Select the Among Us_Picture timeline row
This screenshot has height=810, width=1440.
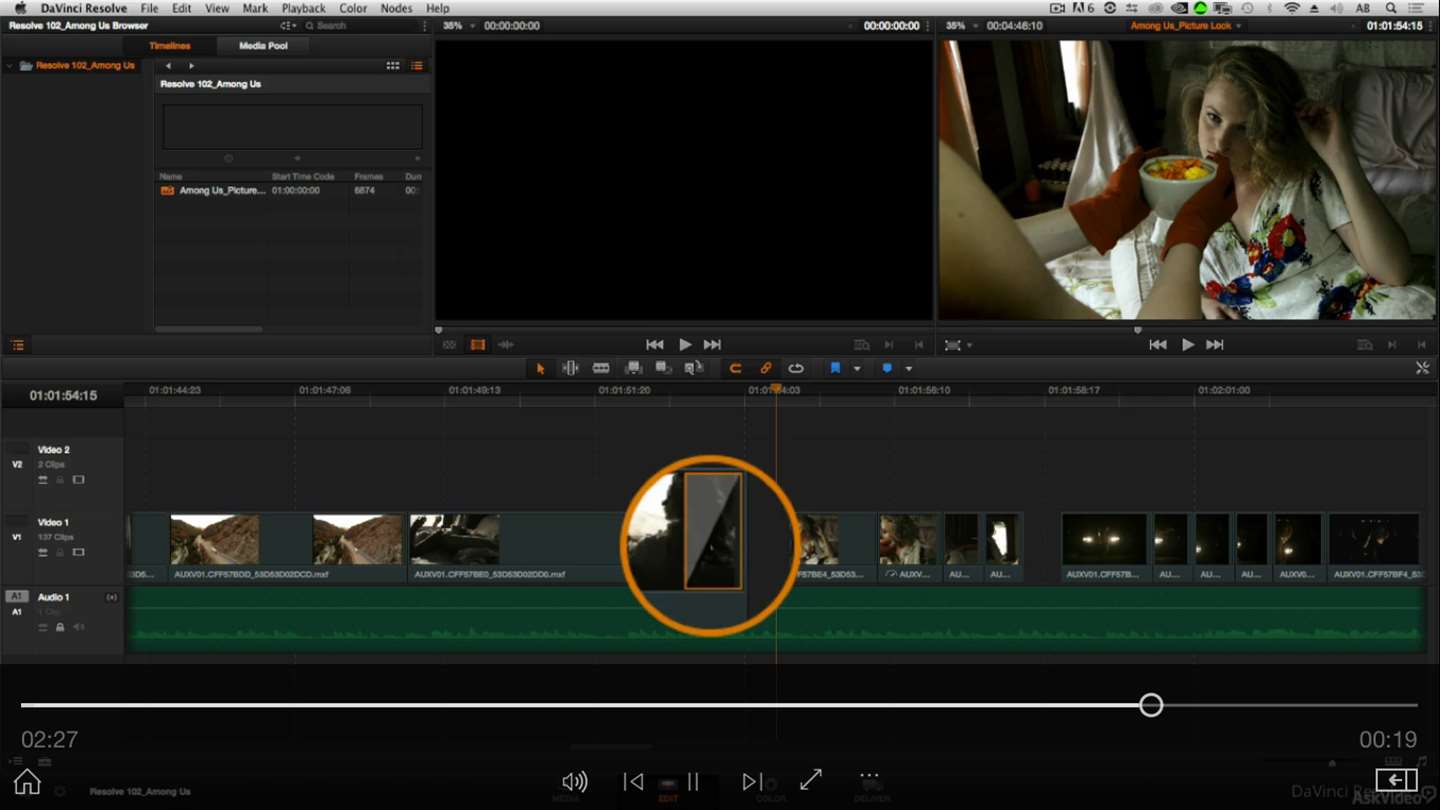point(291,190)
